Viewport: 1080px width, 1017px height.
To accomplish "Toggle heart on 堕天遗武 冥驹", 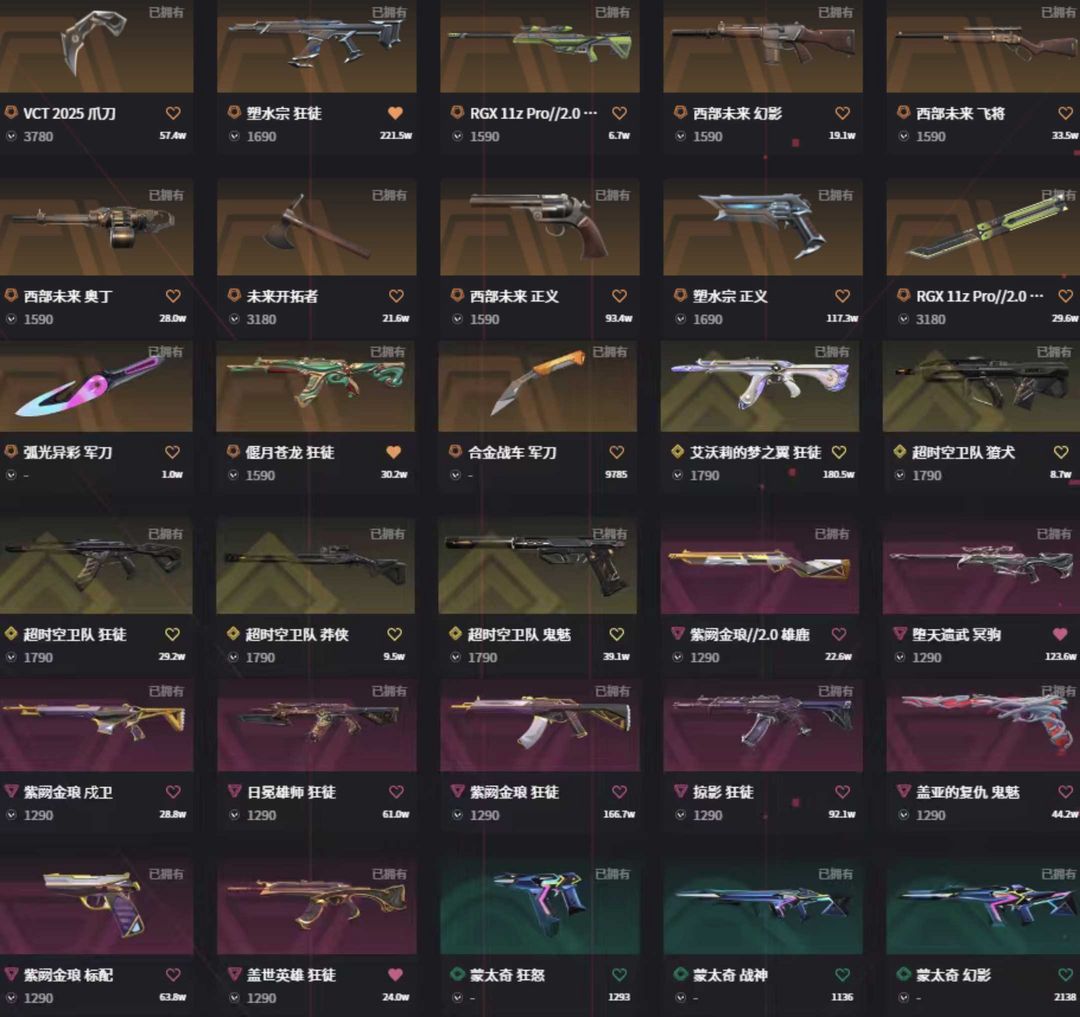I will tap(1060, 634).
